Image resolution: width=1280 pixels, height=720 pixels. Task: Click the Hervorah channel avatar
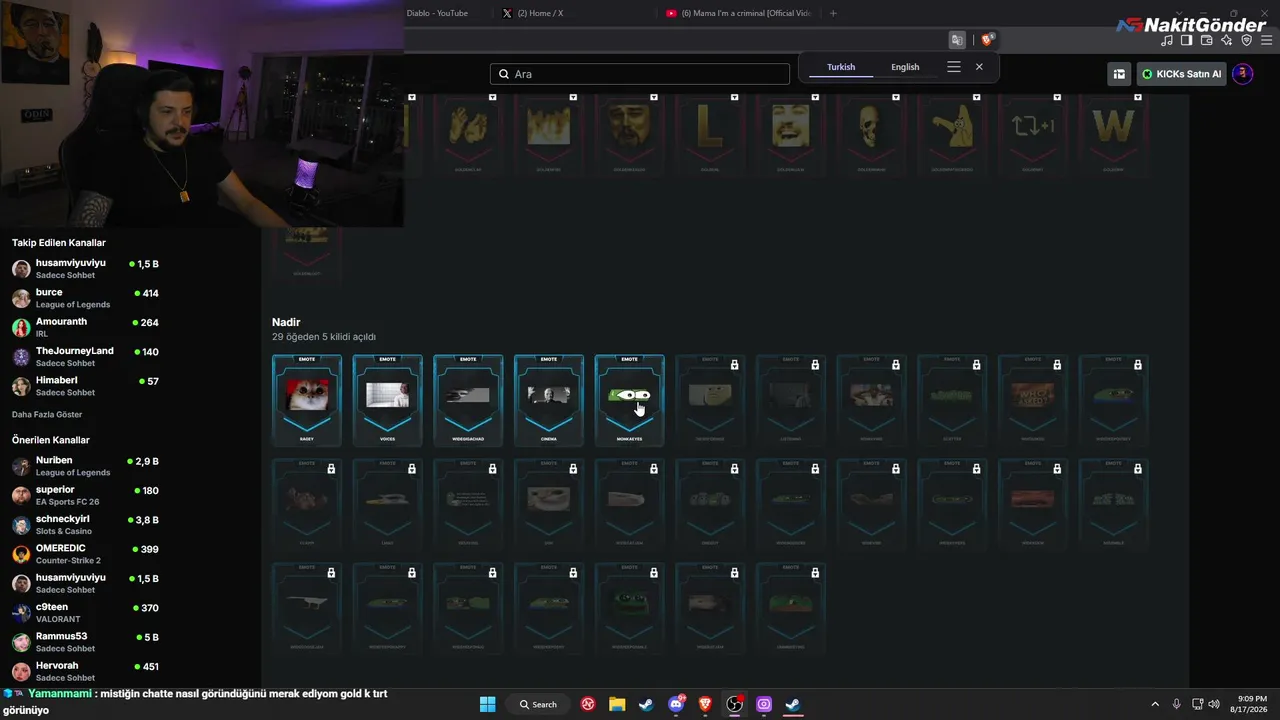(21, 671)
